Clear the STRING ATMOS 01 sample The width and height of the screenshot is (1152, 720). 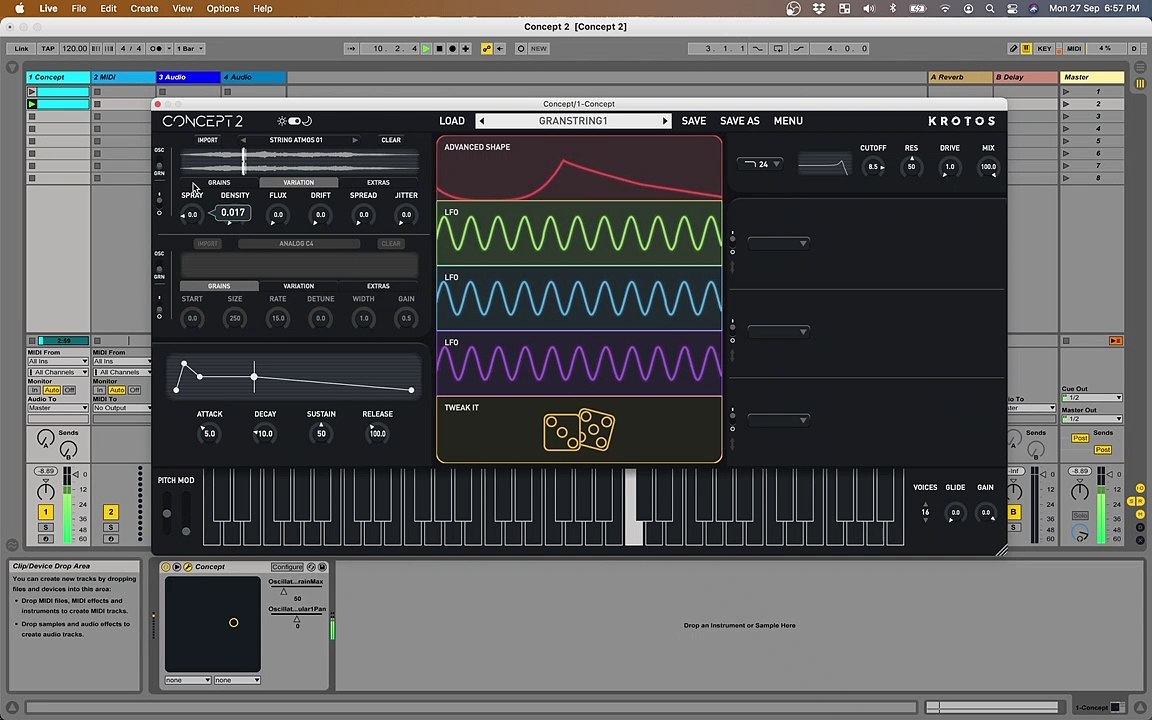(391, 140)
